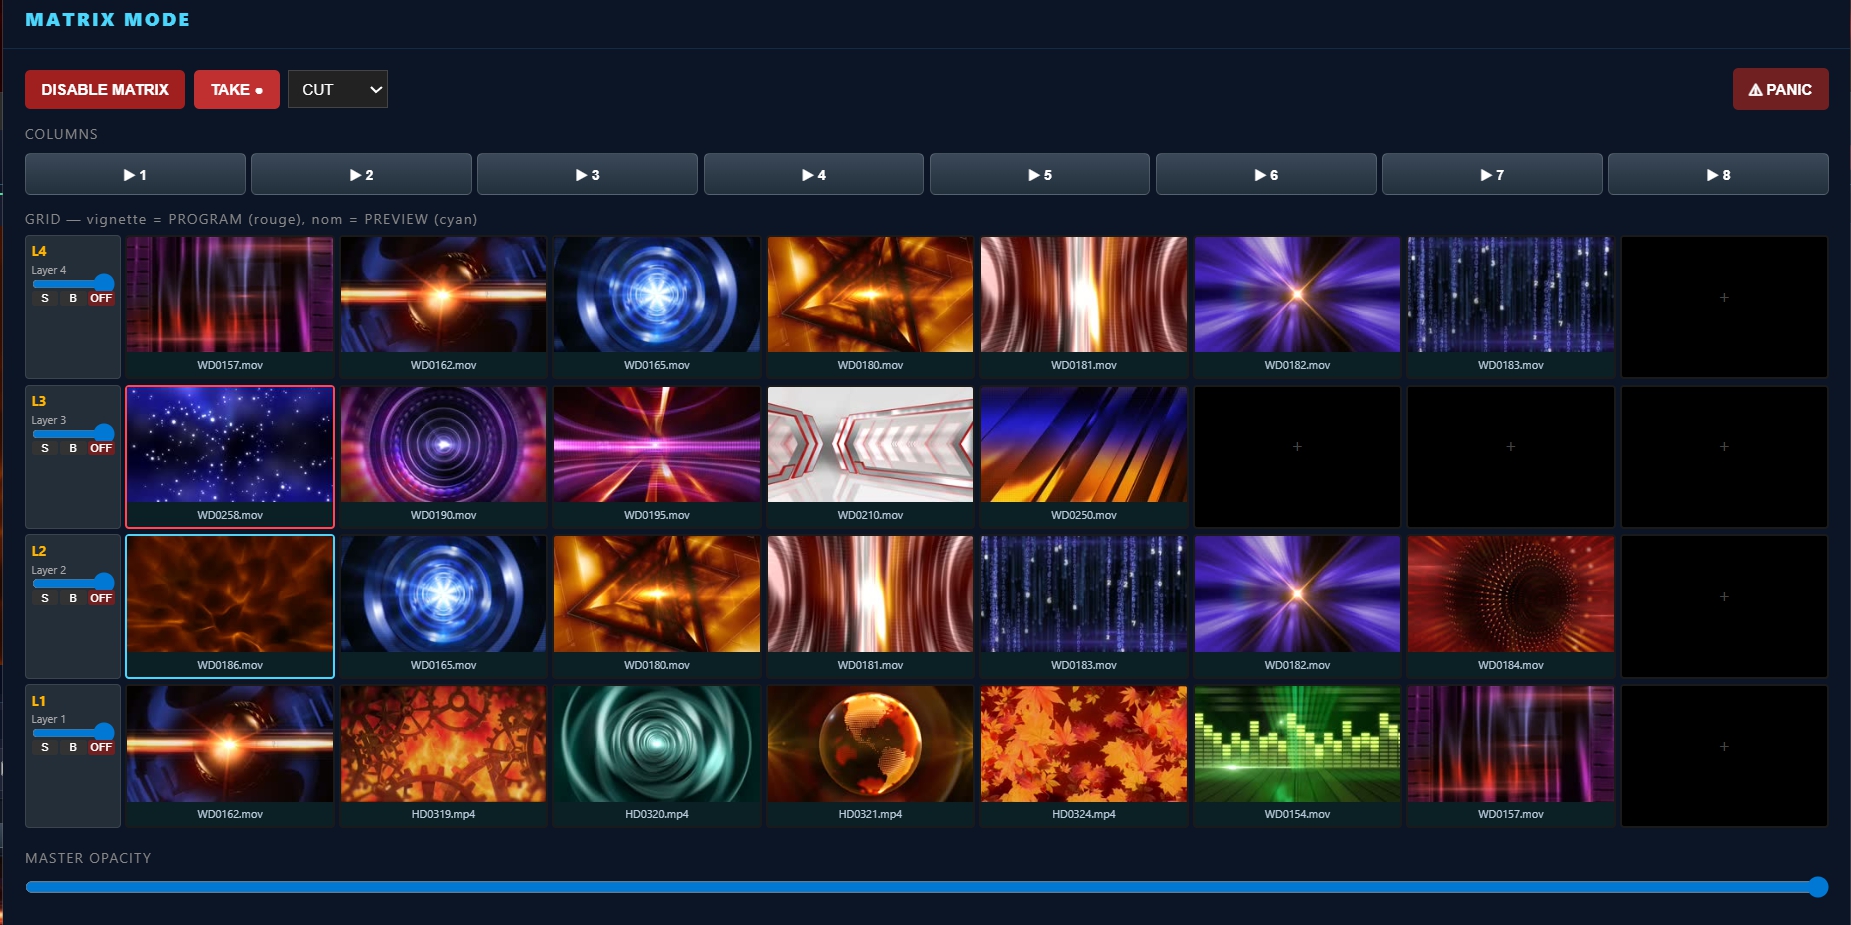Toggle solo S on Layer 2
Image resolution: width=1851 pixels, height=925 pixels.
pos(44,598)
